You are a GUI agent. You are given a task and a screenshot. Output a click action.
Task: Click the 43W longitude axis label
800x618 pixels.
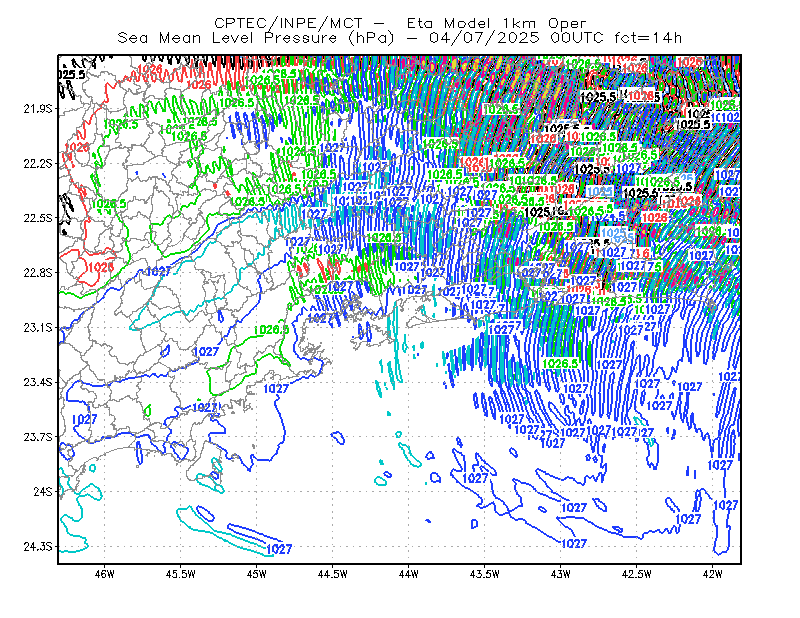561,574
